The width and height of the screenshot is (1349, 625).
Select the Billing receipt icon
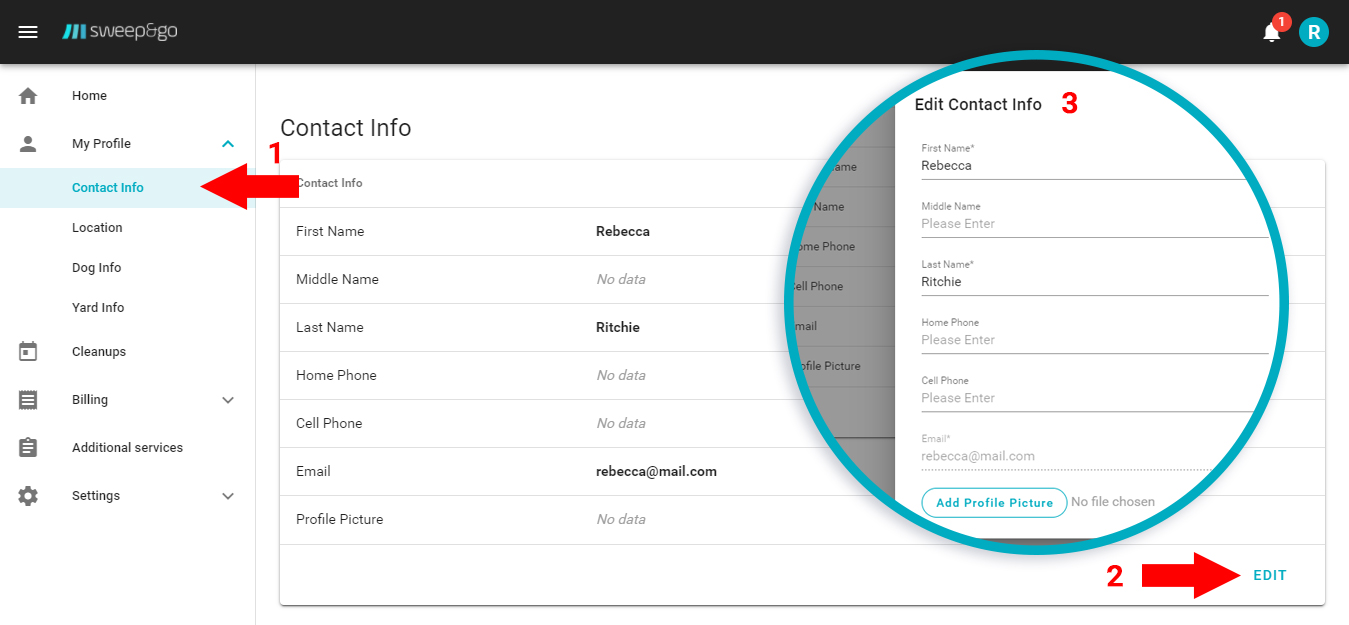pos(28,399)
